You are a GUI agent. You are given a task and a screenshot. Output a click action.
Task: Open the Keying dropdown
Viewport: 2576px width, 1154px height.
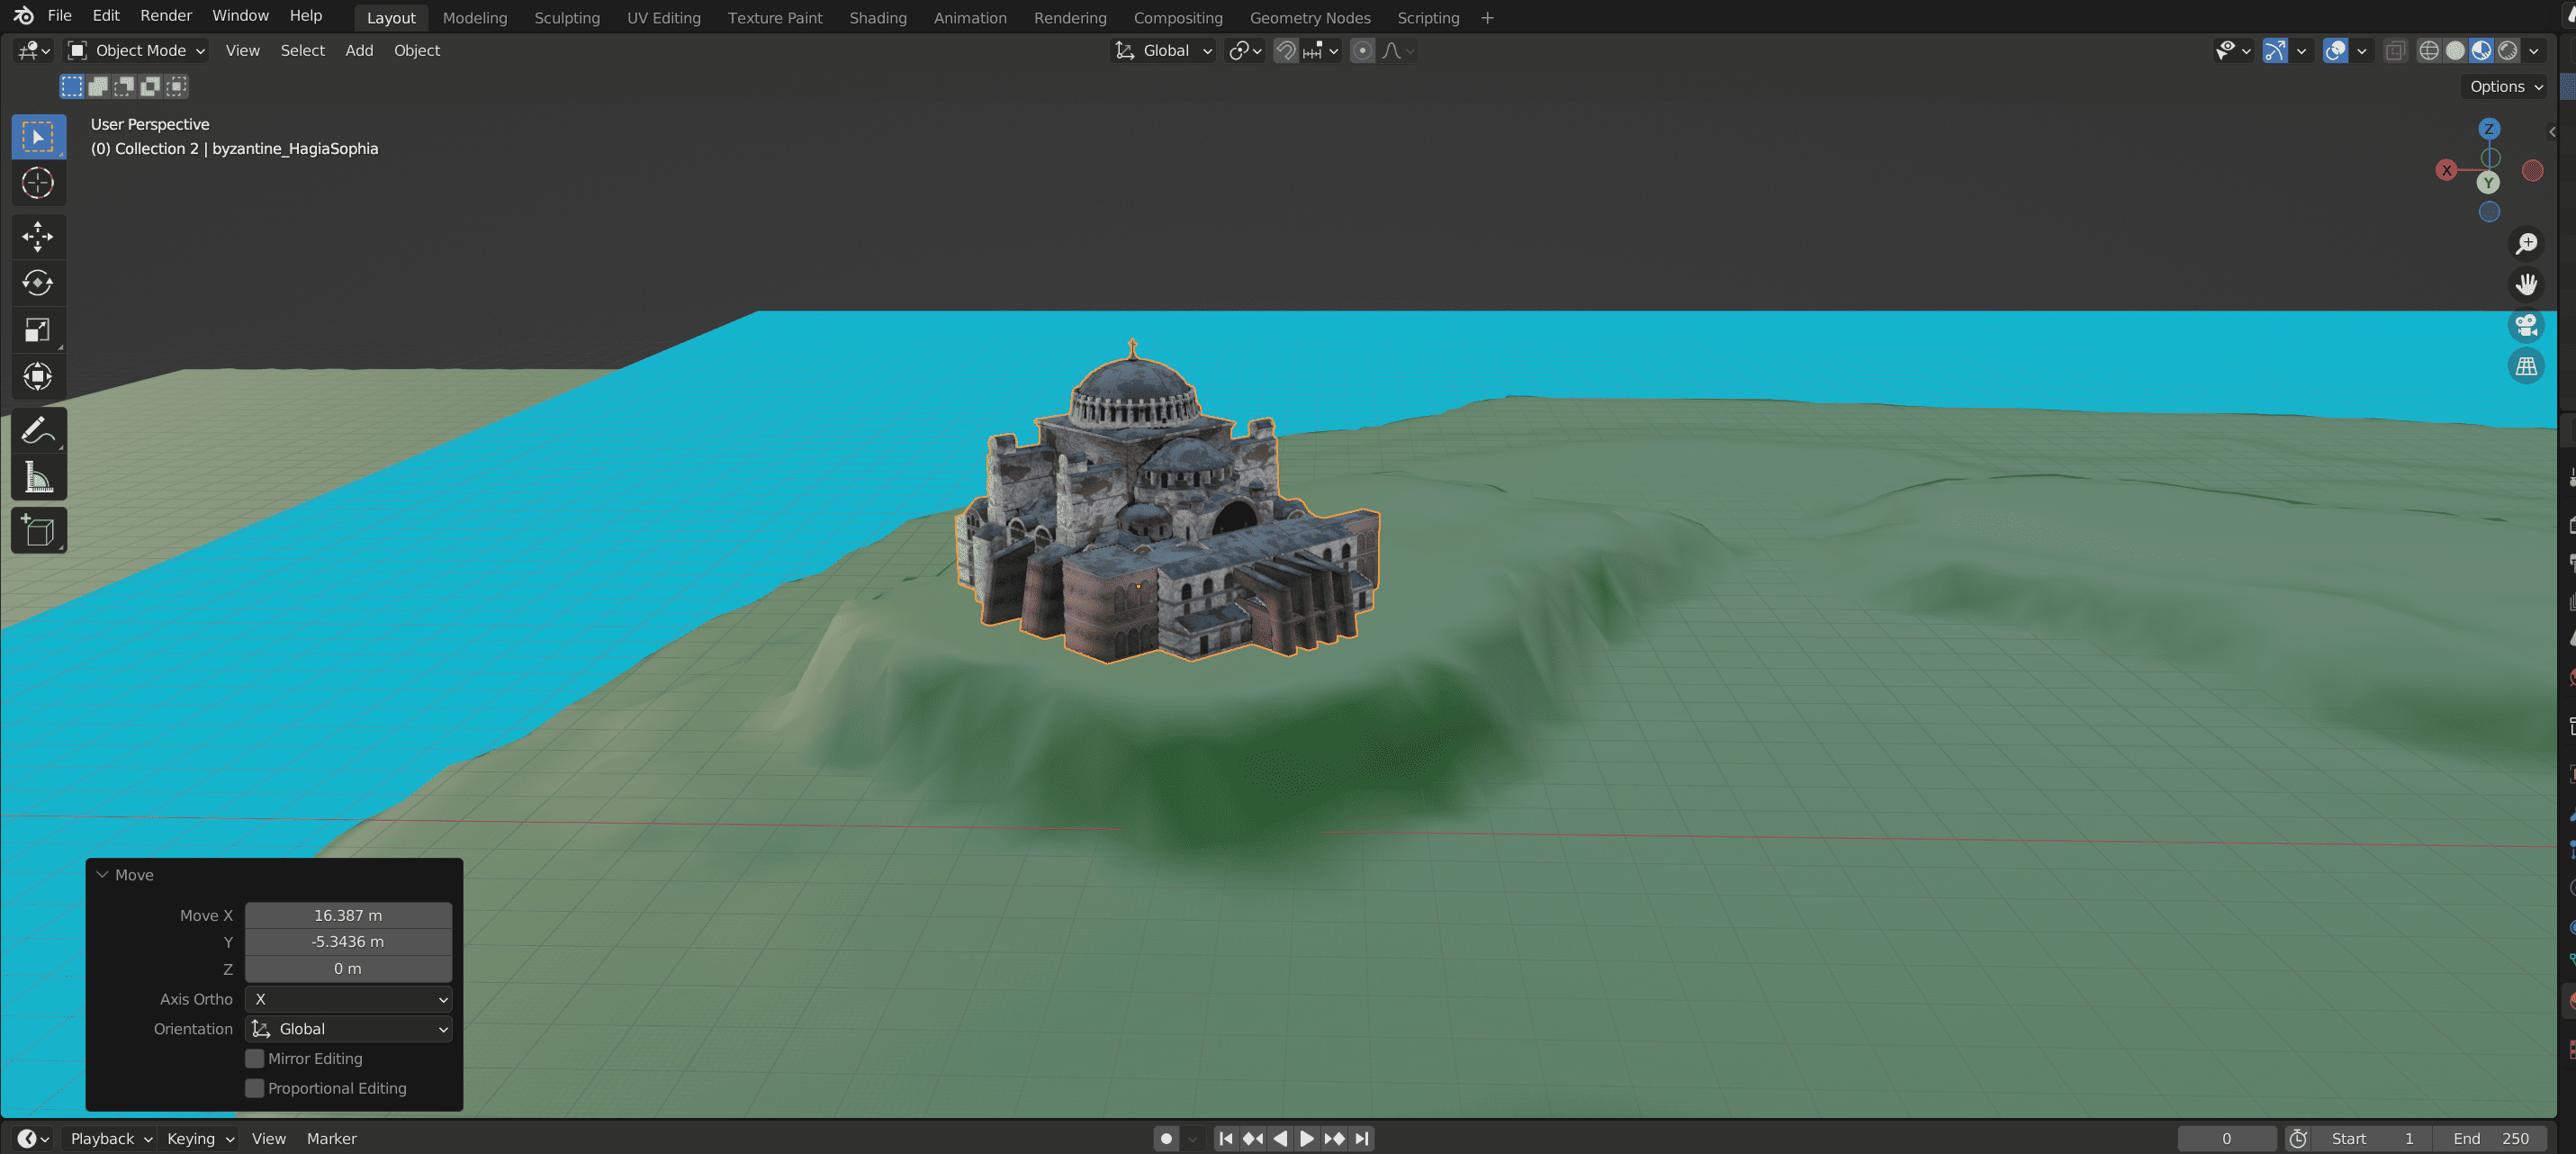pos(198,1139)
